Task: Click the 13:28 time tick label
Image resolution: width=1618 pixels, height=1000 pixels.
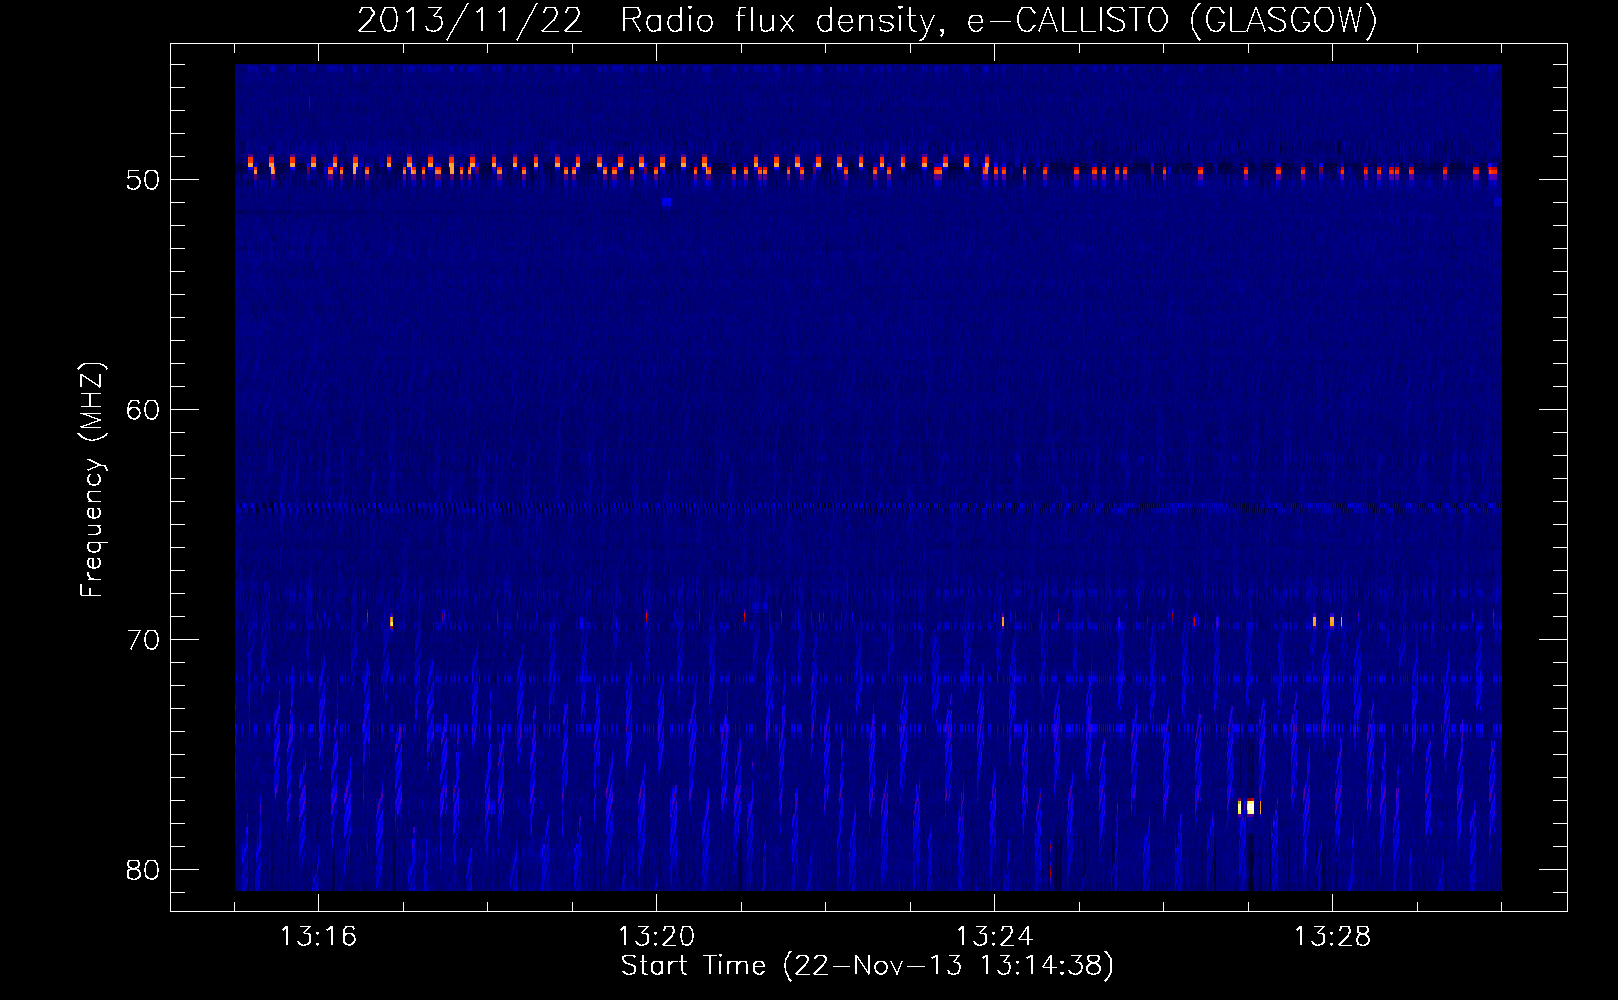Action: [1332, 937]
